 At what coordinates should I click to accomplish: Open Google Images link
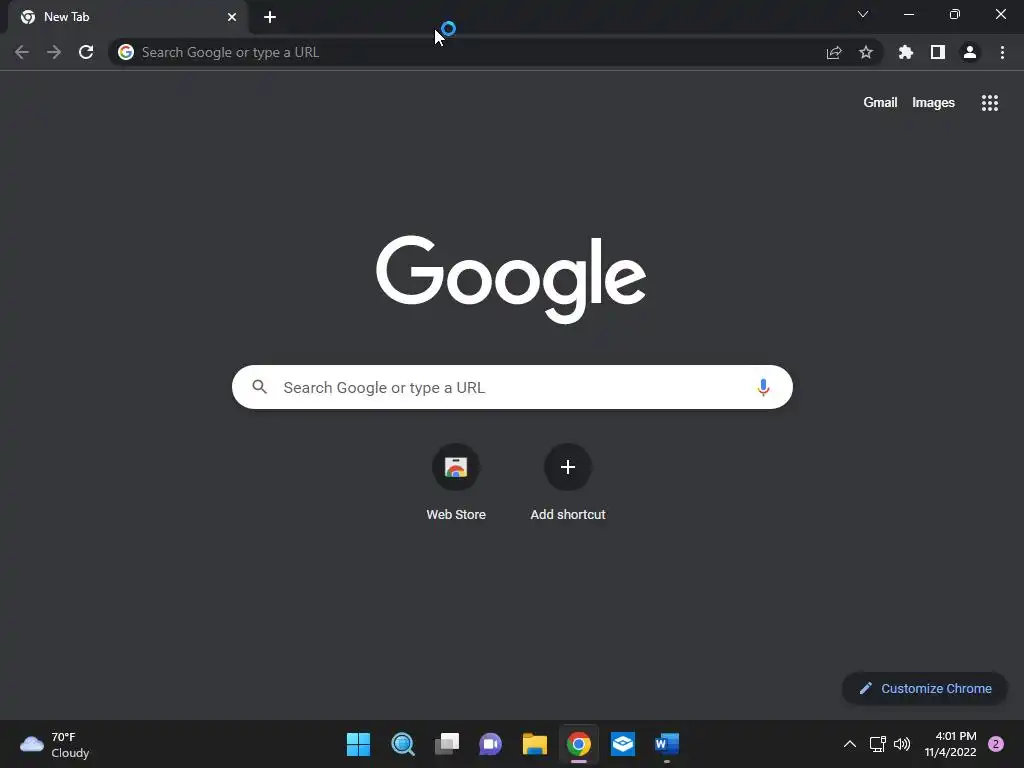[x=933, y=103]
